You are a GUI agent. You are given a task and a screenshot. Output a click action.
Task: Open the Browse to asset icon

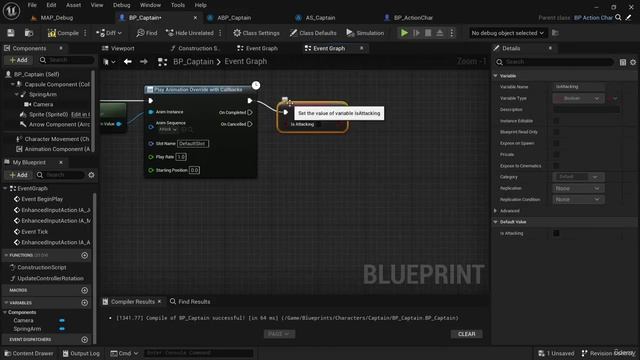tap(29, 33)
